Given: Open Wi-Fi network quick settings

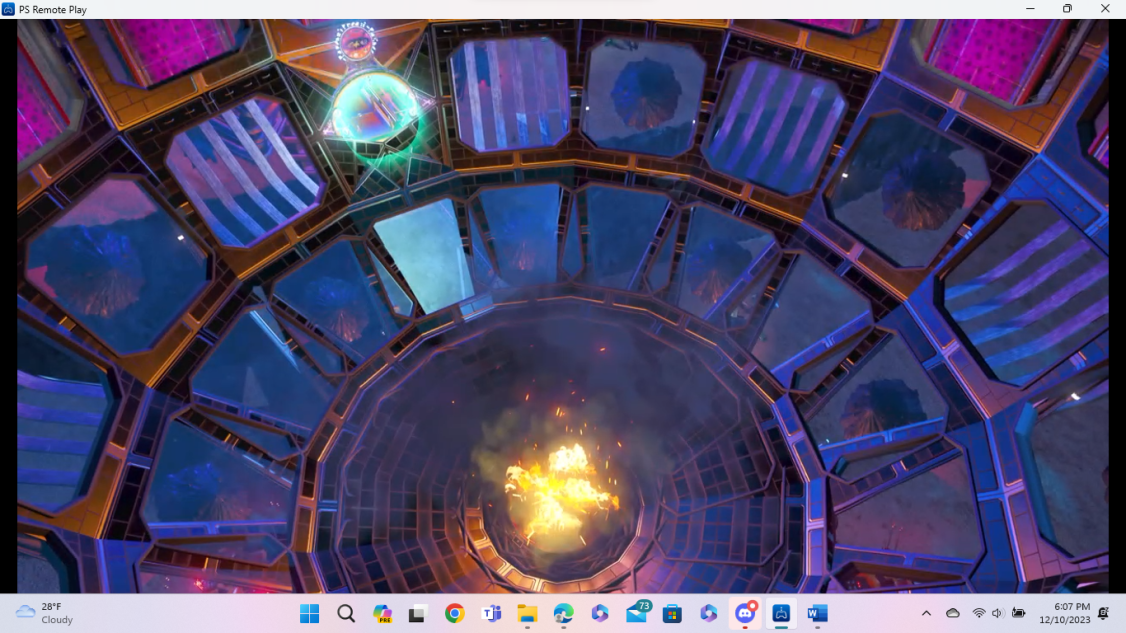Looking at the screenshot, I should click(978, 613).
